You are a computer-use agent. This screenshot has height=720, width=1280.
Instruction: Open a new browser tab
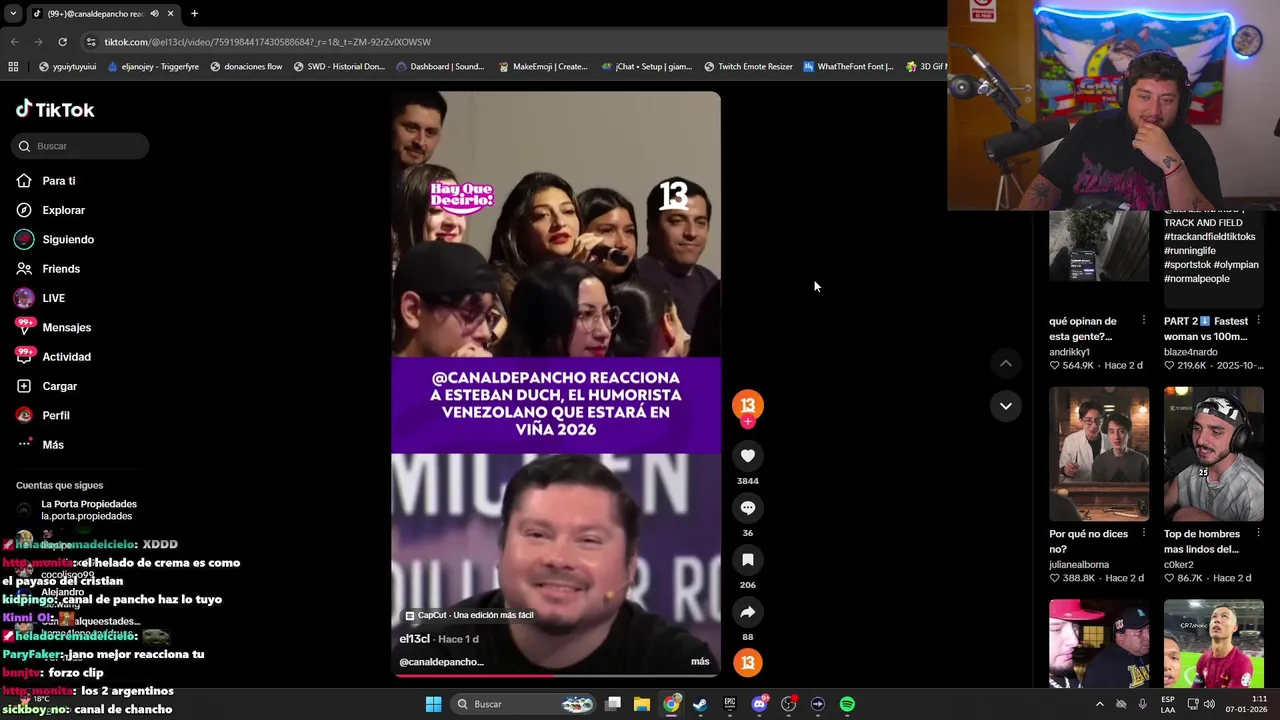point(194,14)
